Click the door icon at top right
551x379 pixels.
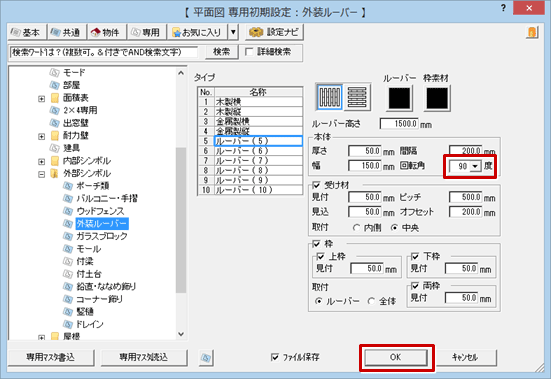click(x=532, y=32)
